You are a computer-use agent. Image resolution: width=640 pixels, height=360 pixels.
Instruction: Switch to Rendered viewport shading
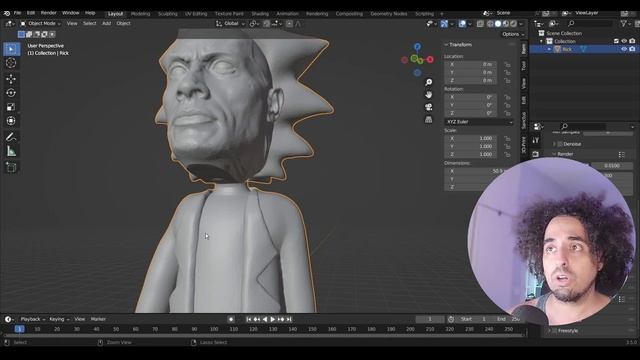coord(513,24)
